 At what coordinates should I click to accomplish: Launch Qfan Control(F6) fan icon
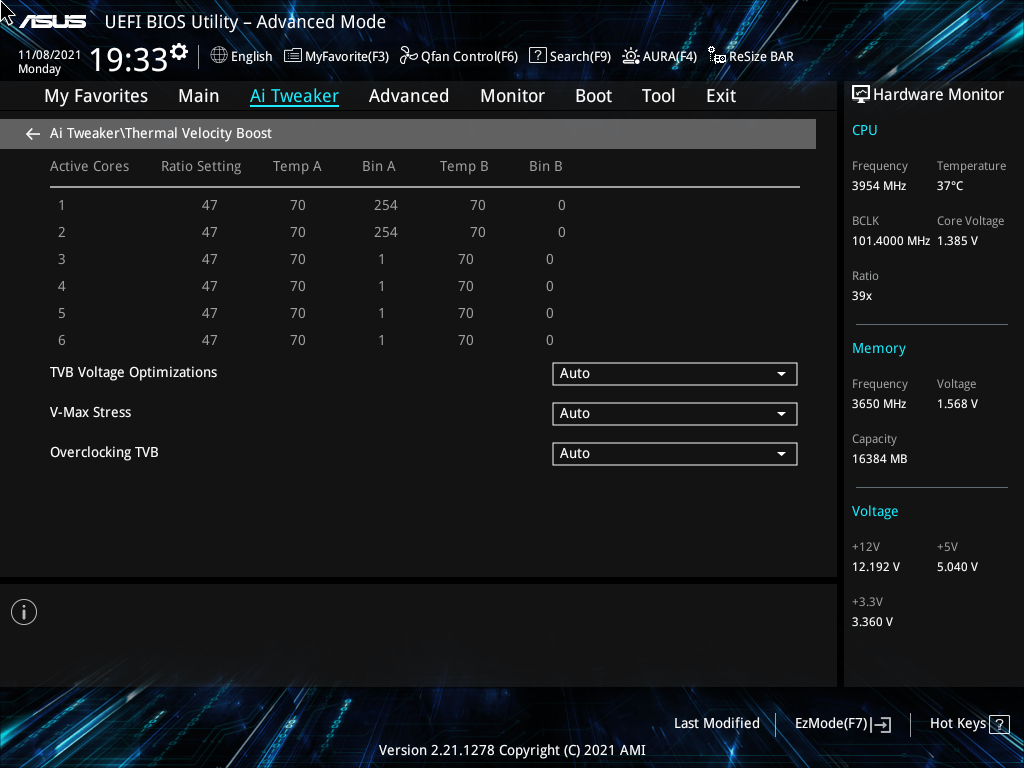(x=409, y=56)
